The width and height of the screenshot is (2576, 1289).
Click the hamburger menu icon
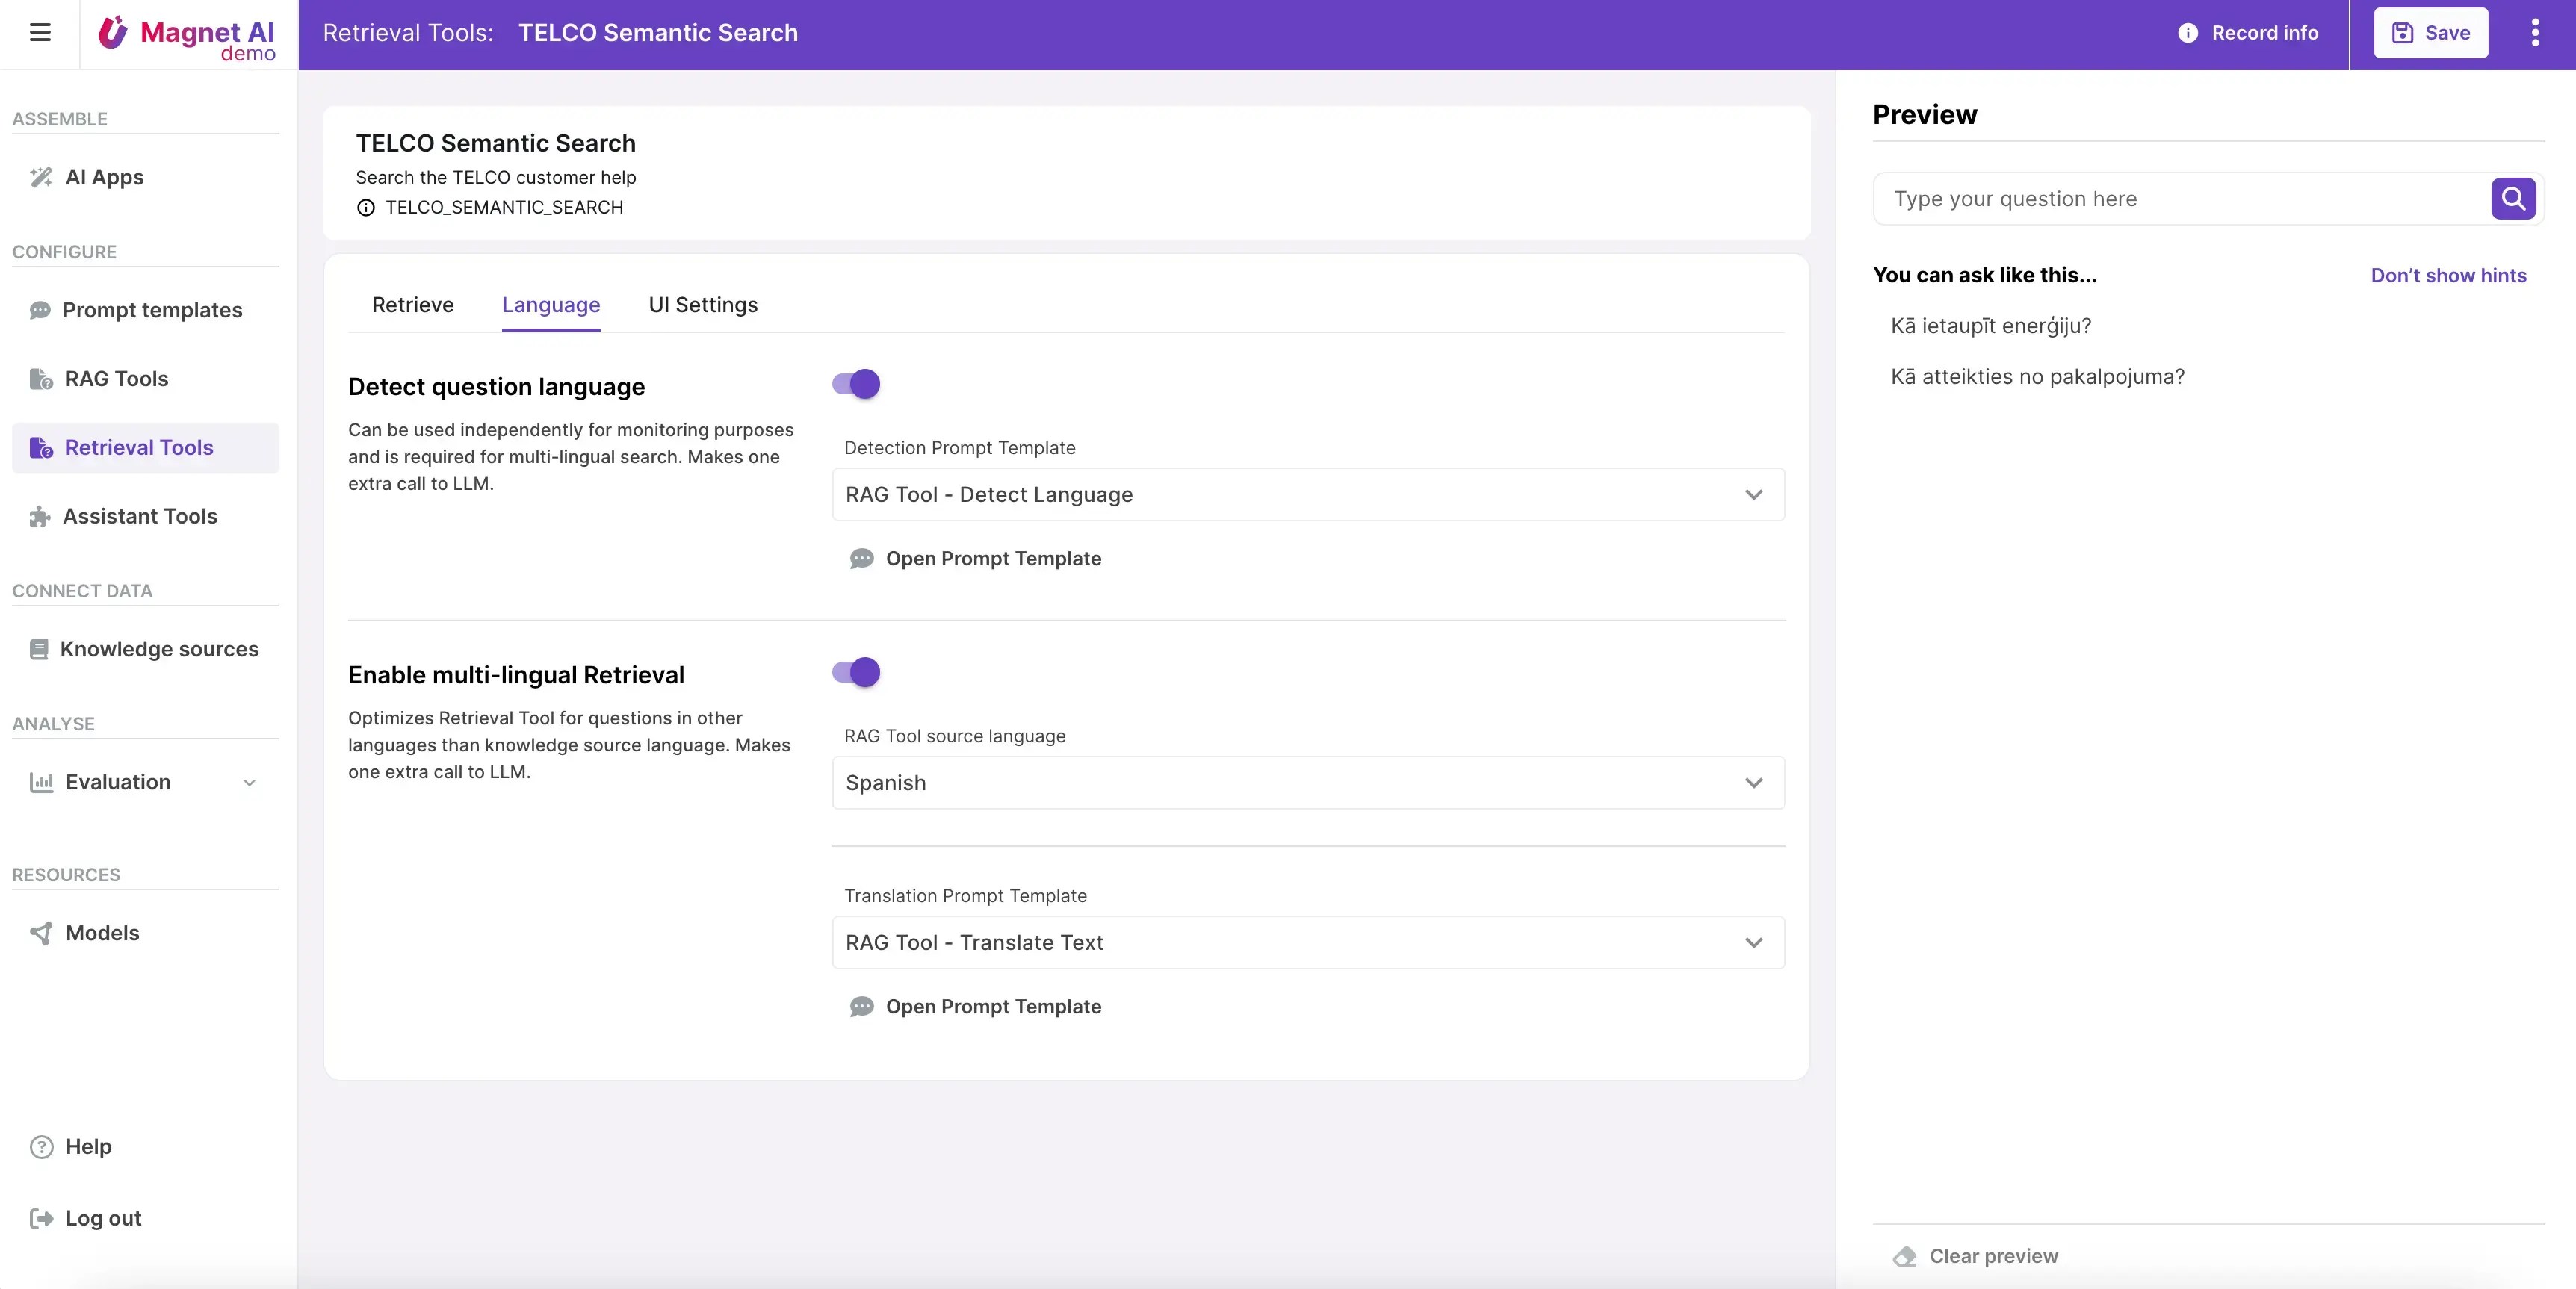(x=40, y=33)
